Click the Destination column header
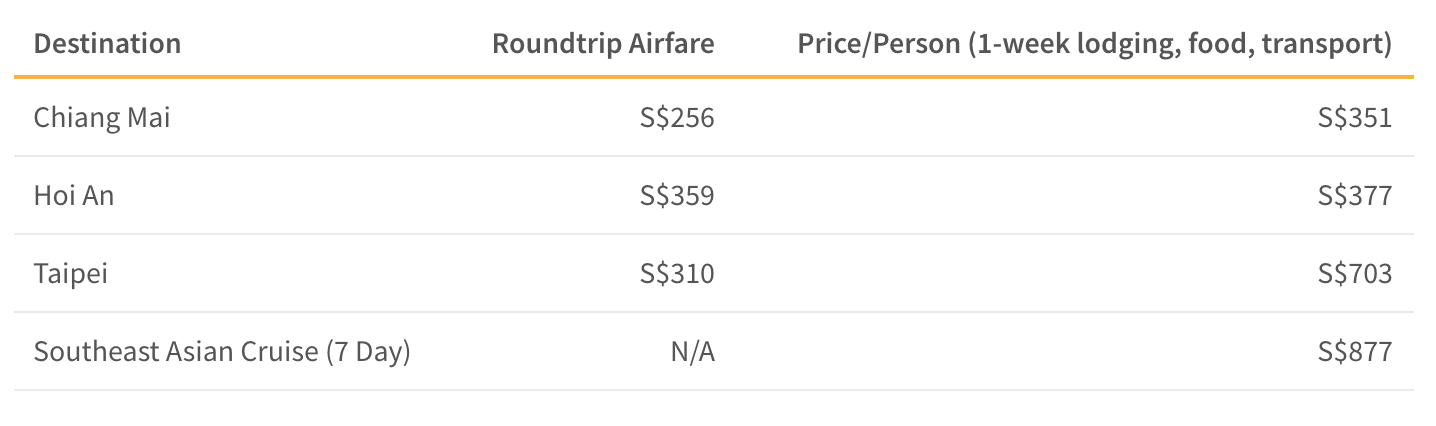1436x426 pixels. click(x=107, y=43)
